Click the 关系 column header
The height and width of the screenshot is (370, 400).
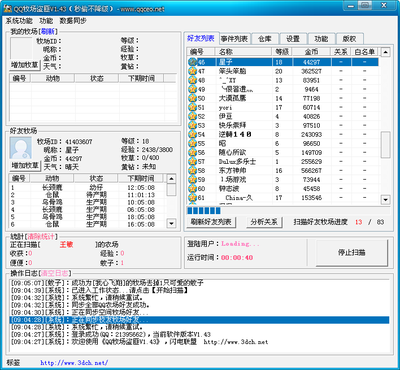341,52
